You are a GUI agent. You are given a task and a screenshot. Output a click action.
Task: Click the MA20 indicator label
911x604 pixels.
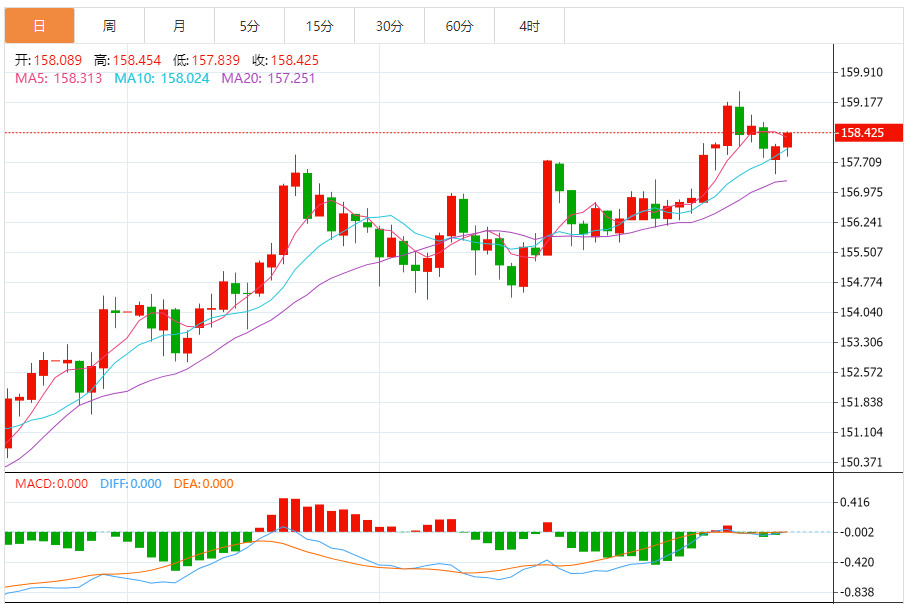click(x=268, y=78)
